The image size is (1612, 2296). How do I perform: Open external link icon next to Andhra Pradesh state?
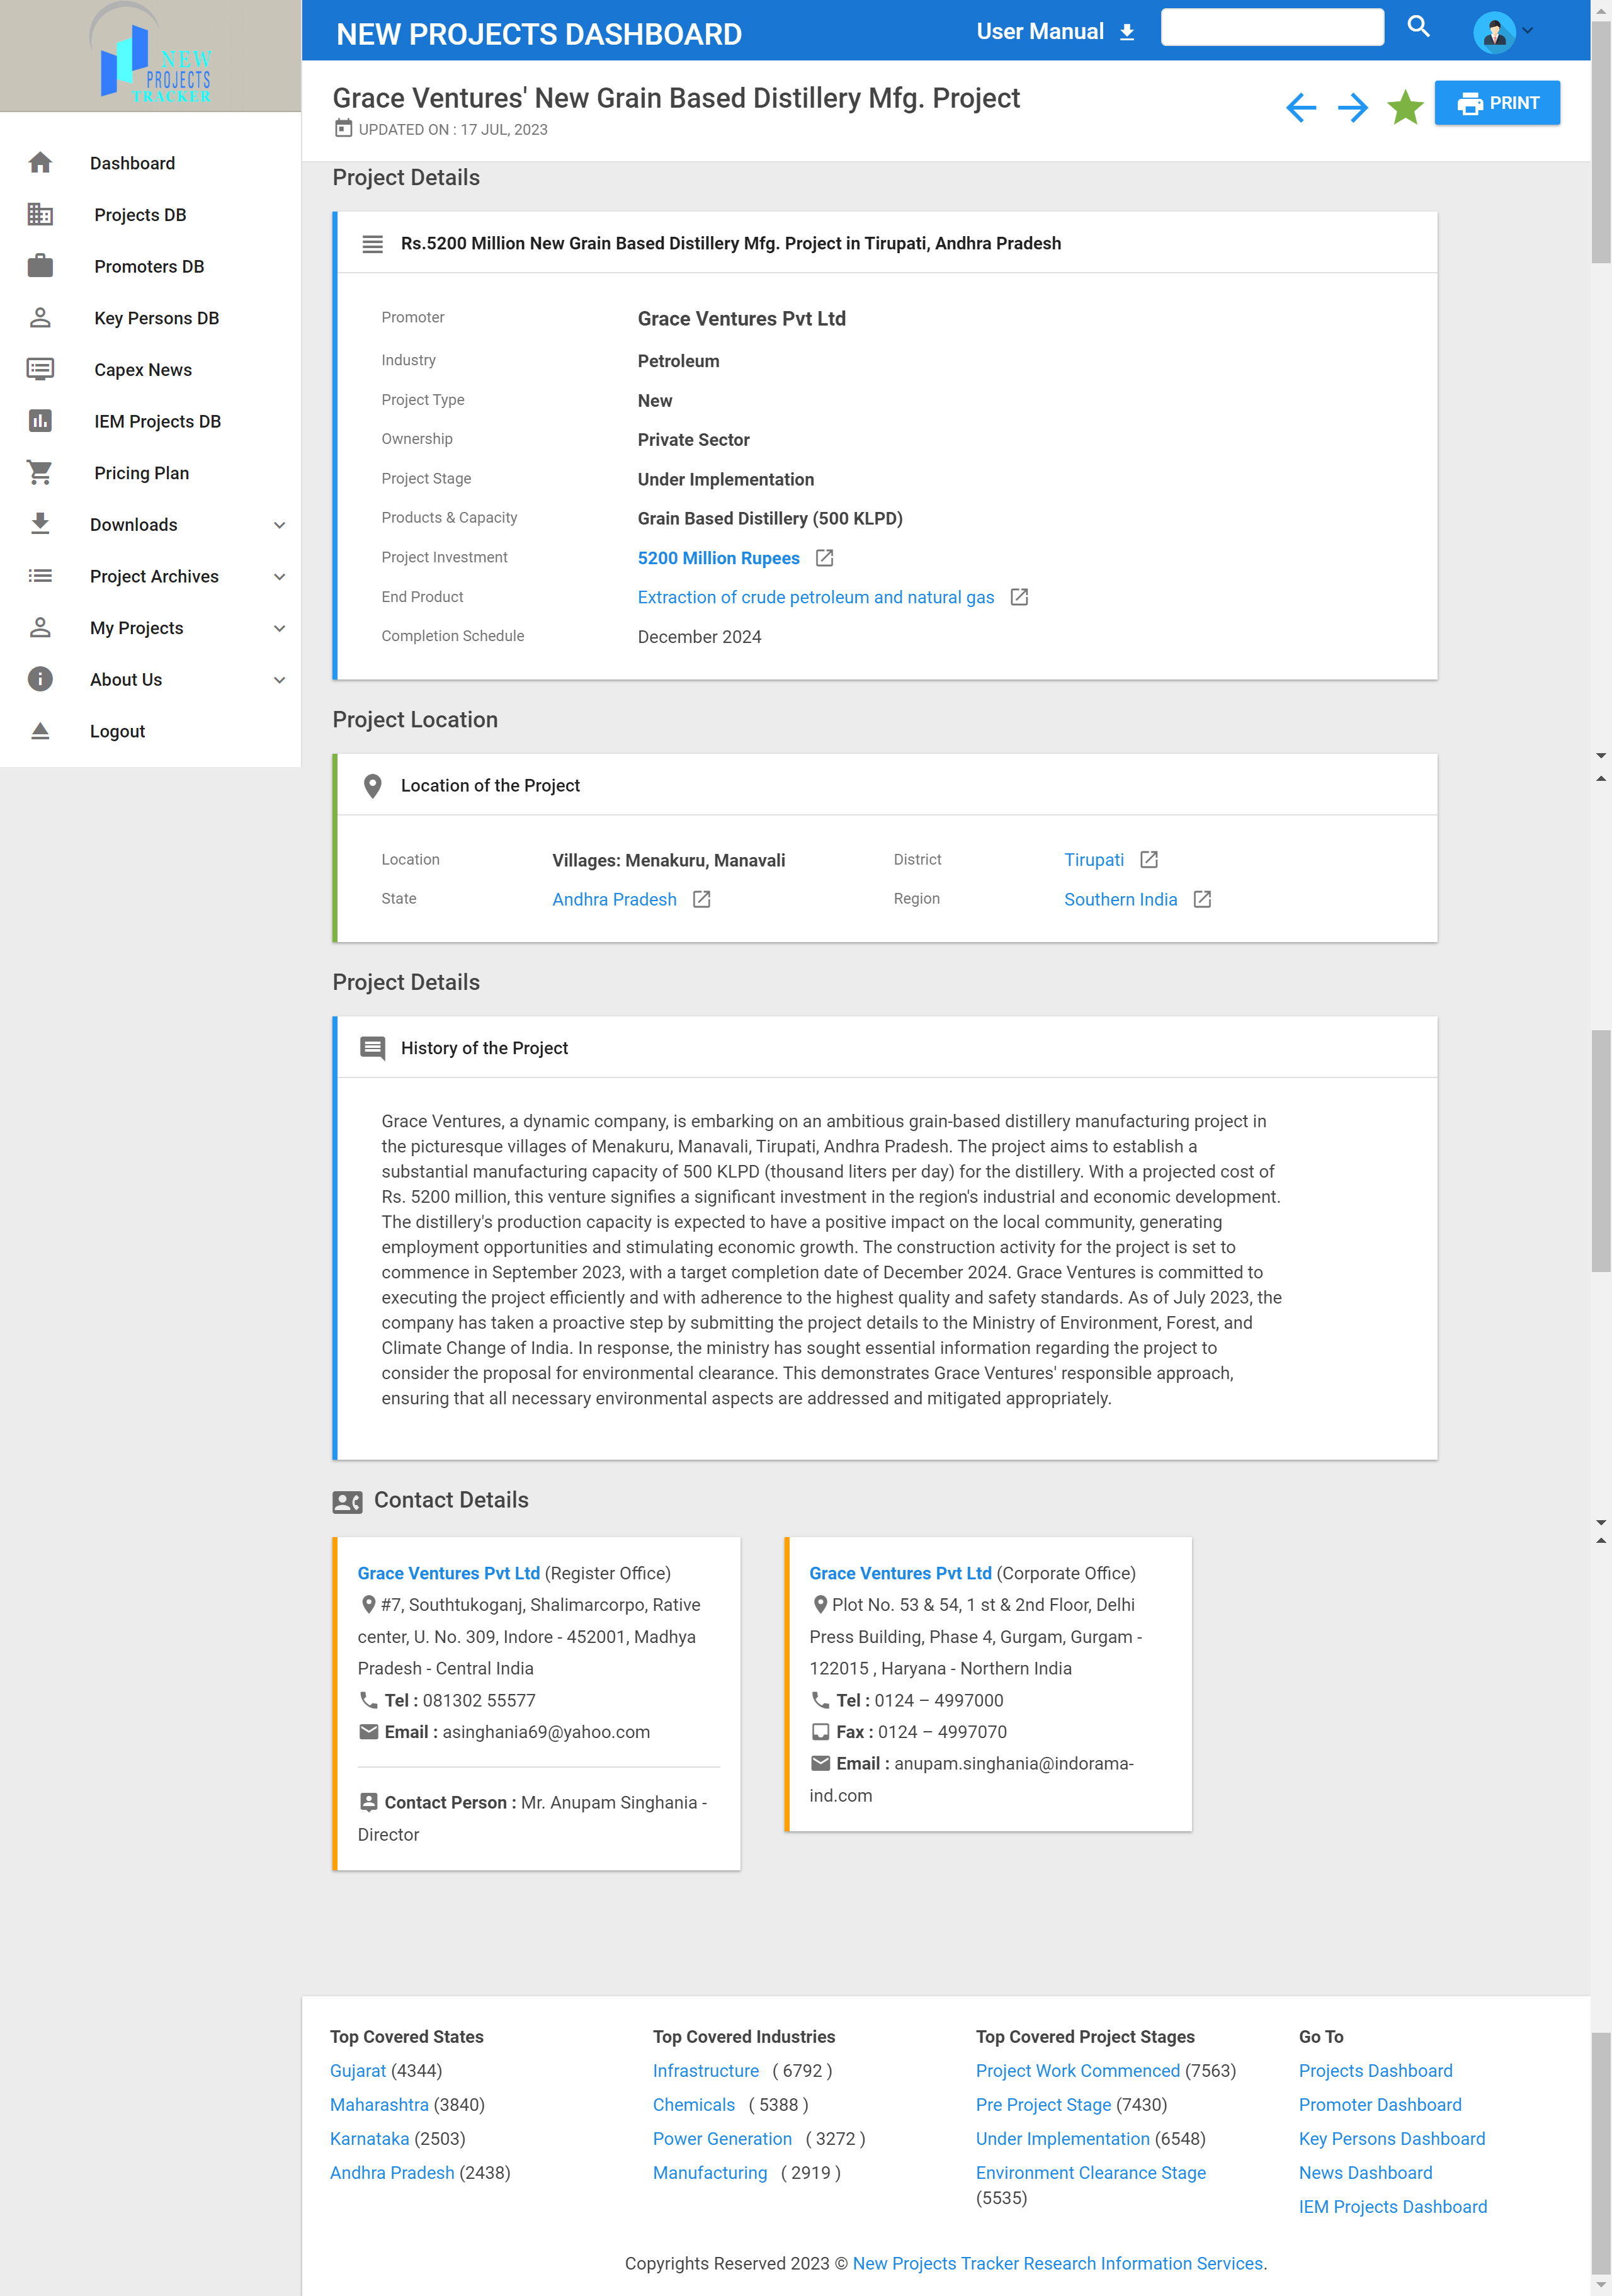(702, 899)
